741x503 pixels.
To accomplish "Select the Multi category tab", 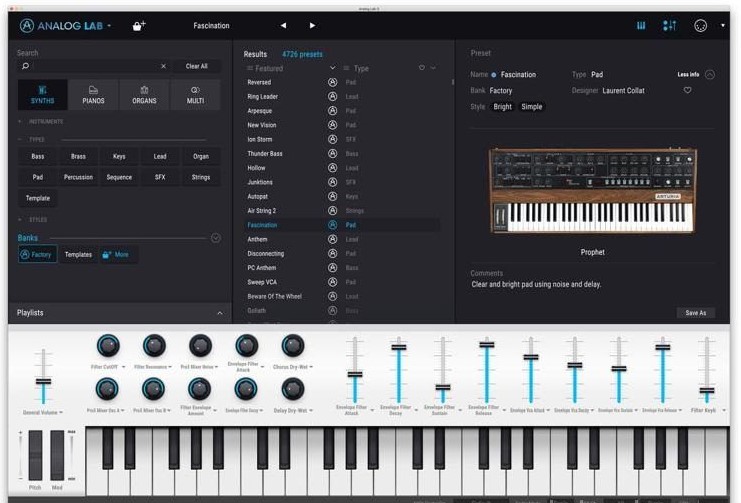I will tap(195, 95).
